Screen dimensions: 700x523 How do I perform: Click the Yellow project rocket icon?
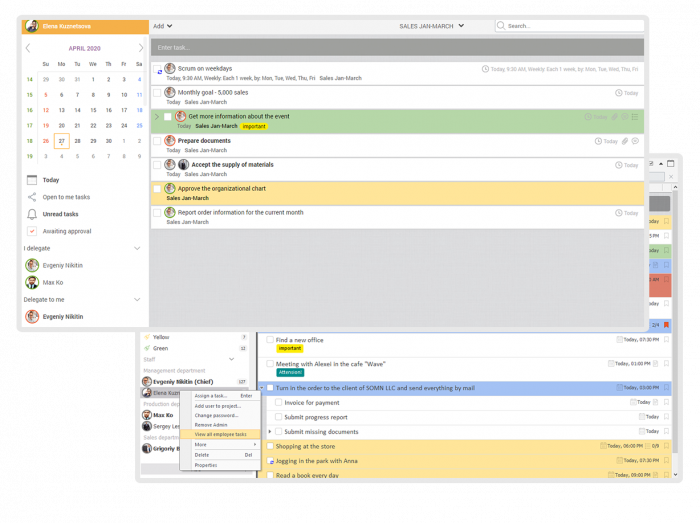[147, 337]
